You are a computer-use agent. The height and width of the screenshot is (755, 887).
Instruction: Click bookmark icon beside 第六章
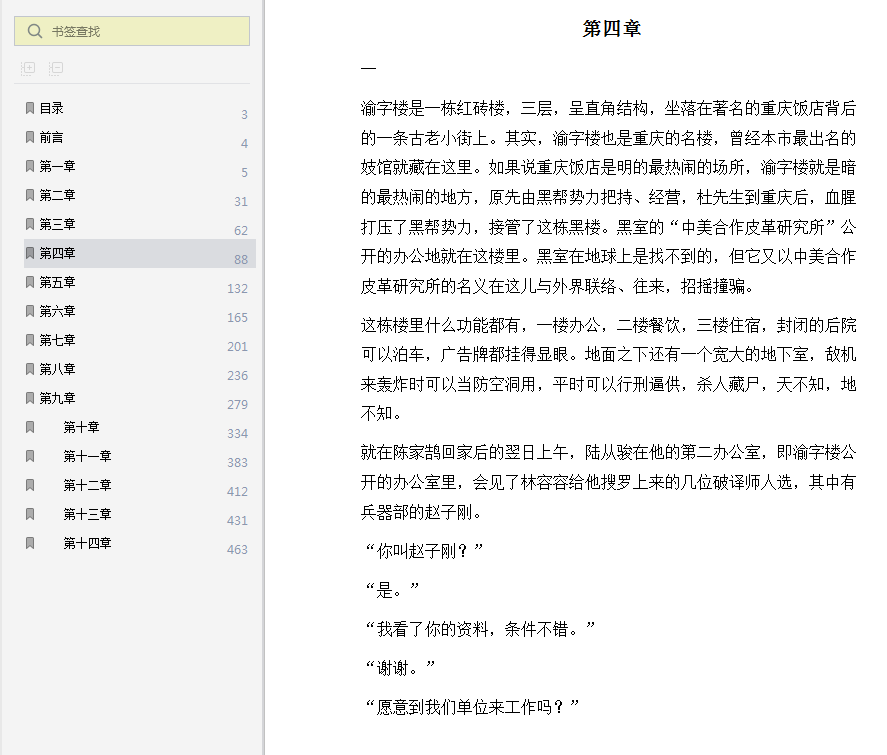pos(30,311)
